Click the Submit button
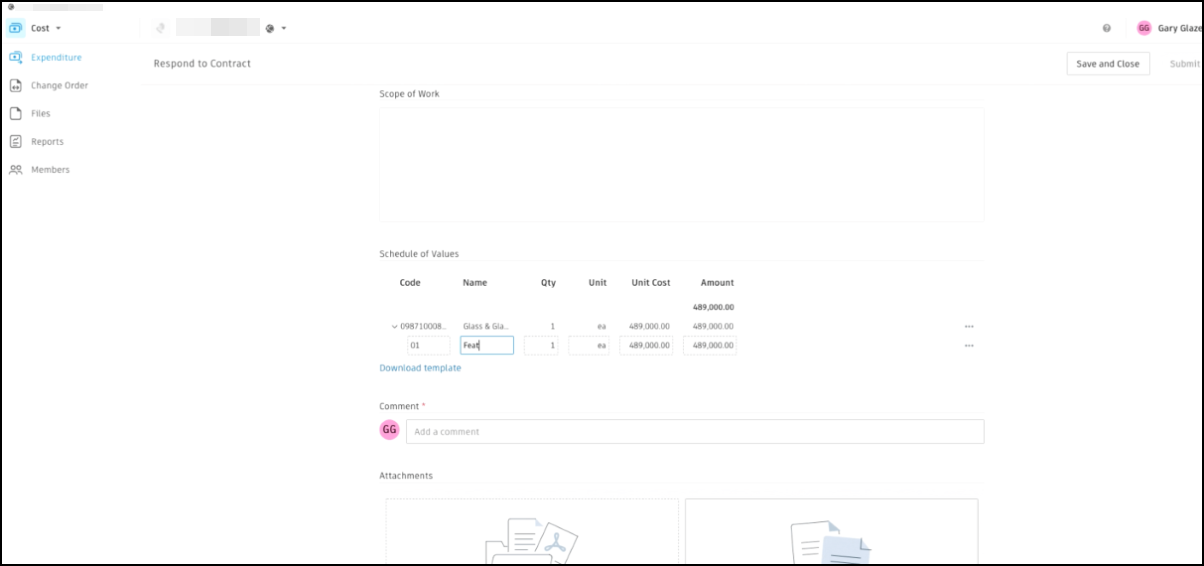The image size is (1204, 566). (x=1185, y=63)
